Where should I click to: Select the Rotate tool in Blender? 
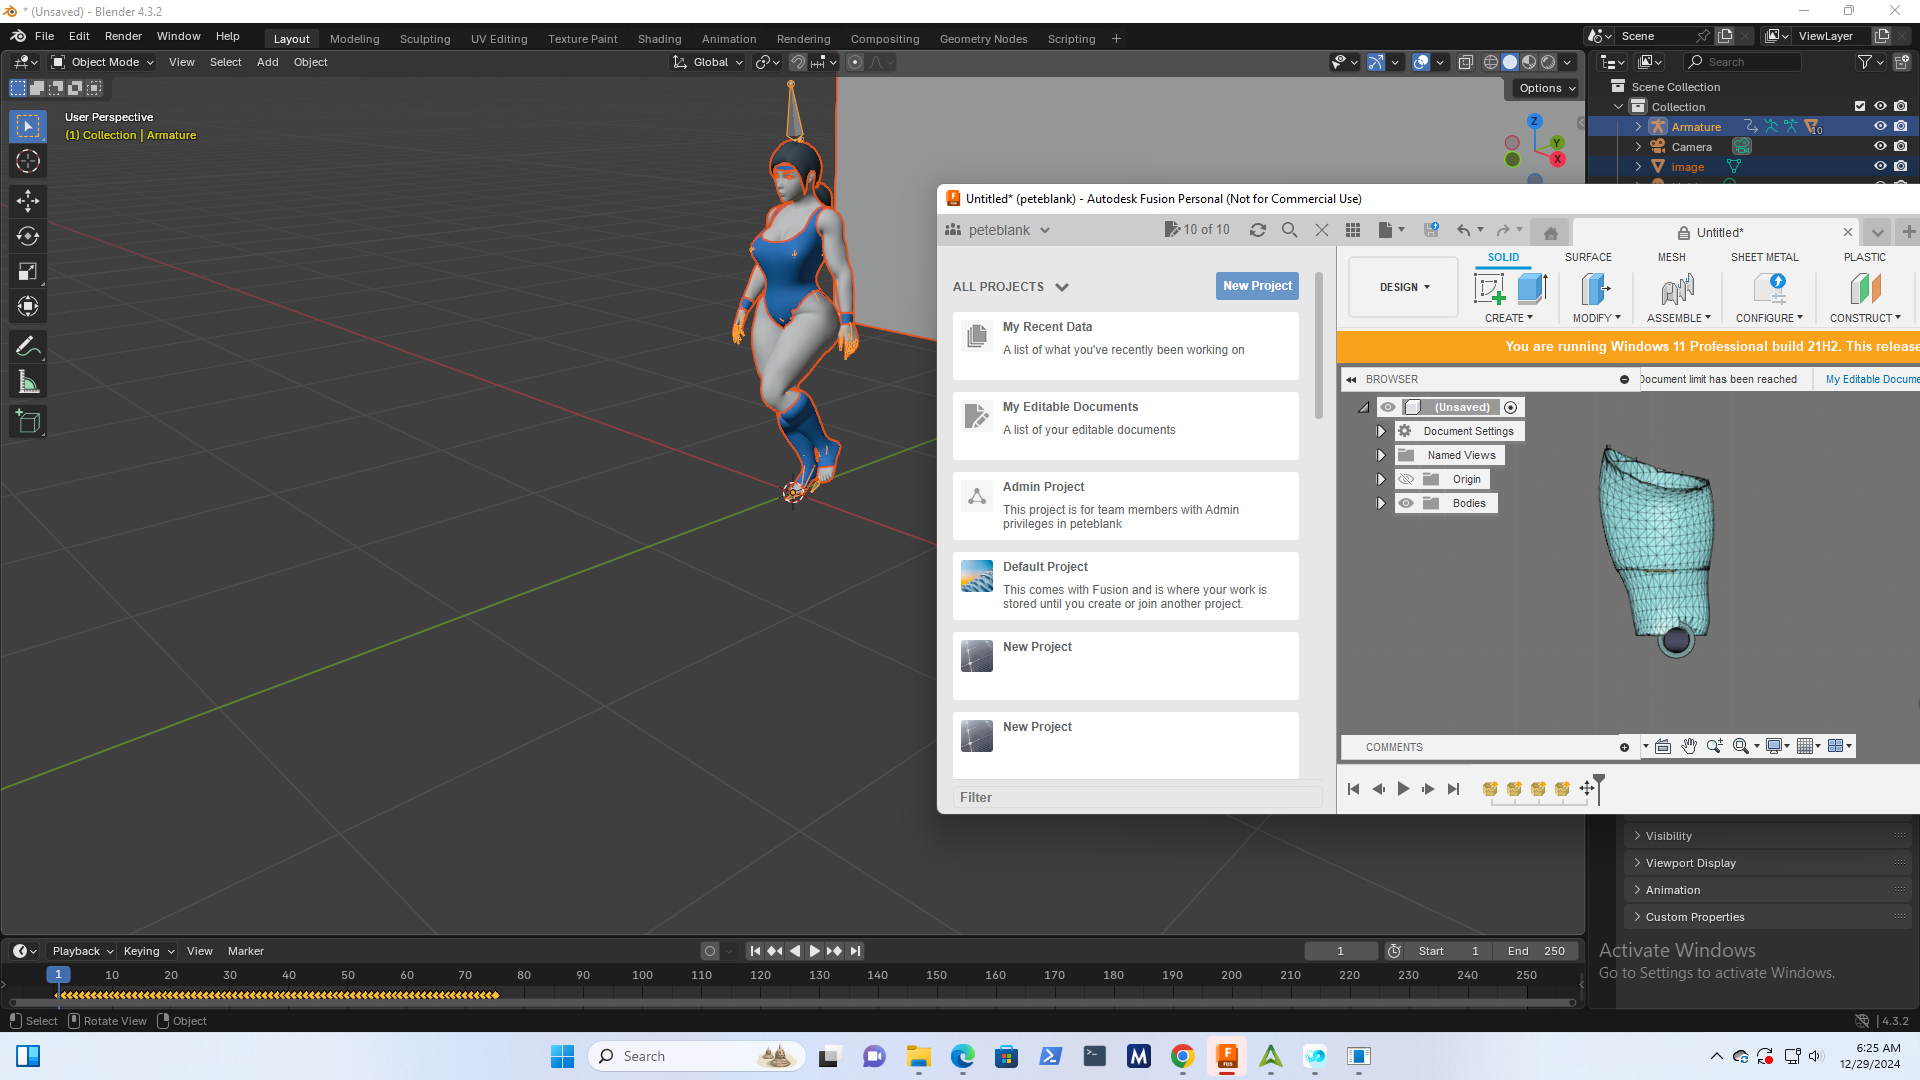28,236
